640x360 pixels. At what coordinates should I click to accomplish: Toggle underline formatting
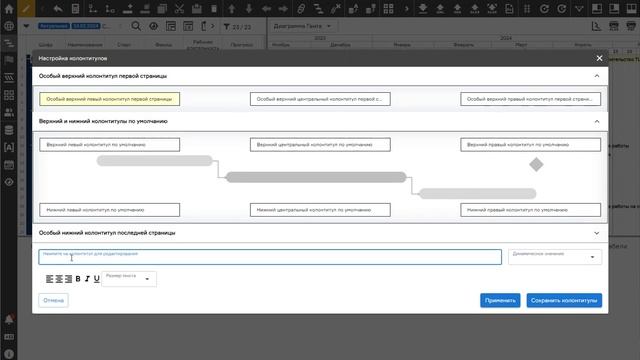pyautogui.click(x=96, y=279)
